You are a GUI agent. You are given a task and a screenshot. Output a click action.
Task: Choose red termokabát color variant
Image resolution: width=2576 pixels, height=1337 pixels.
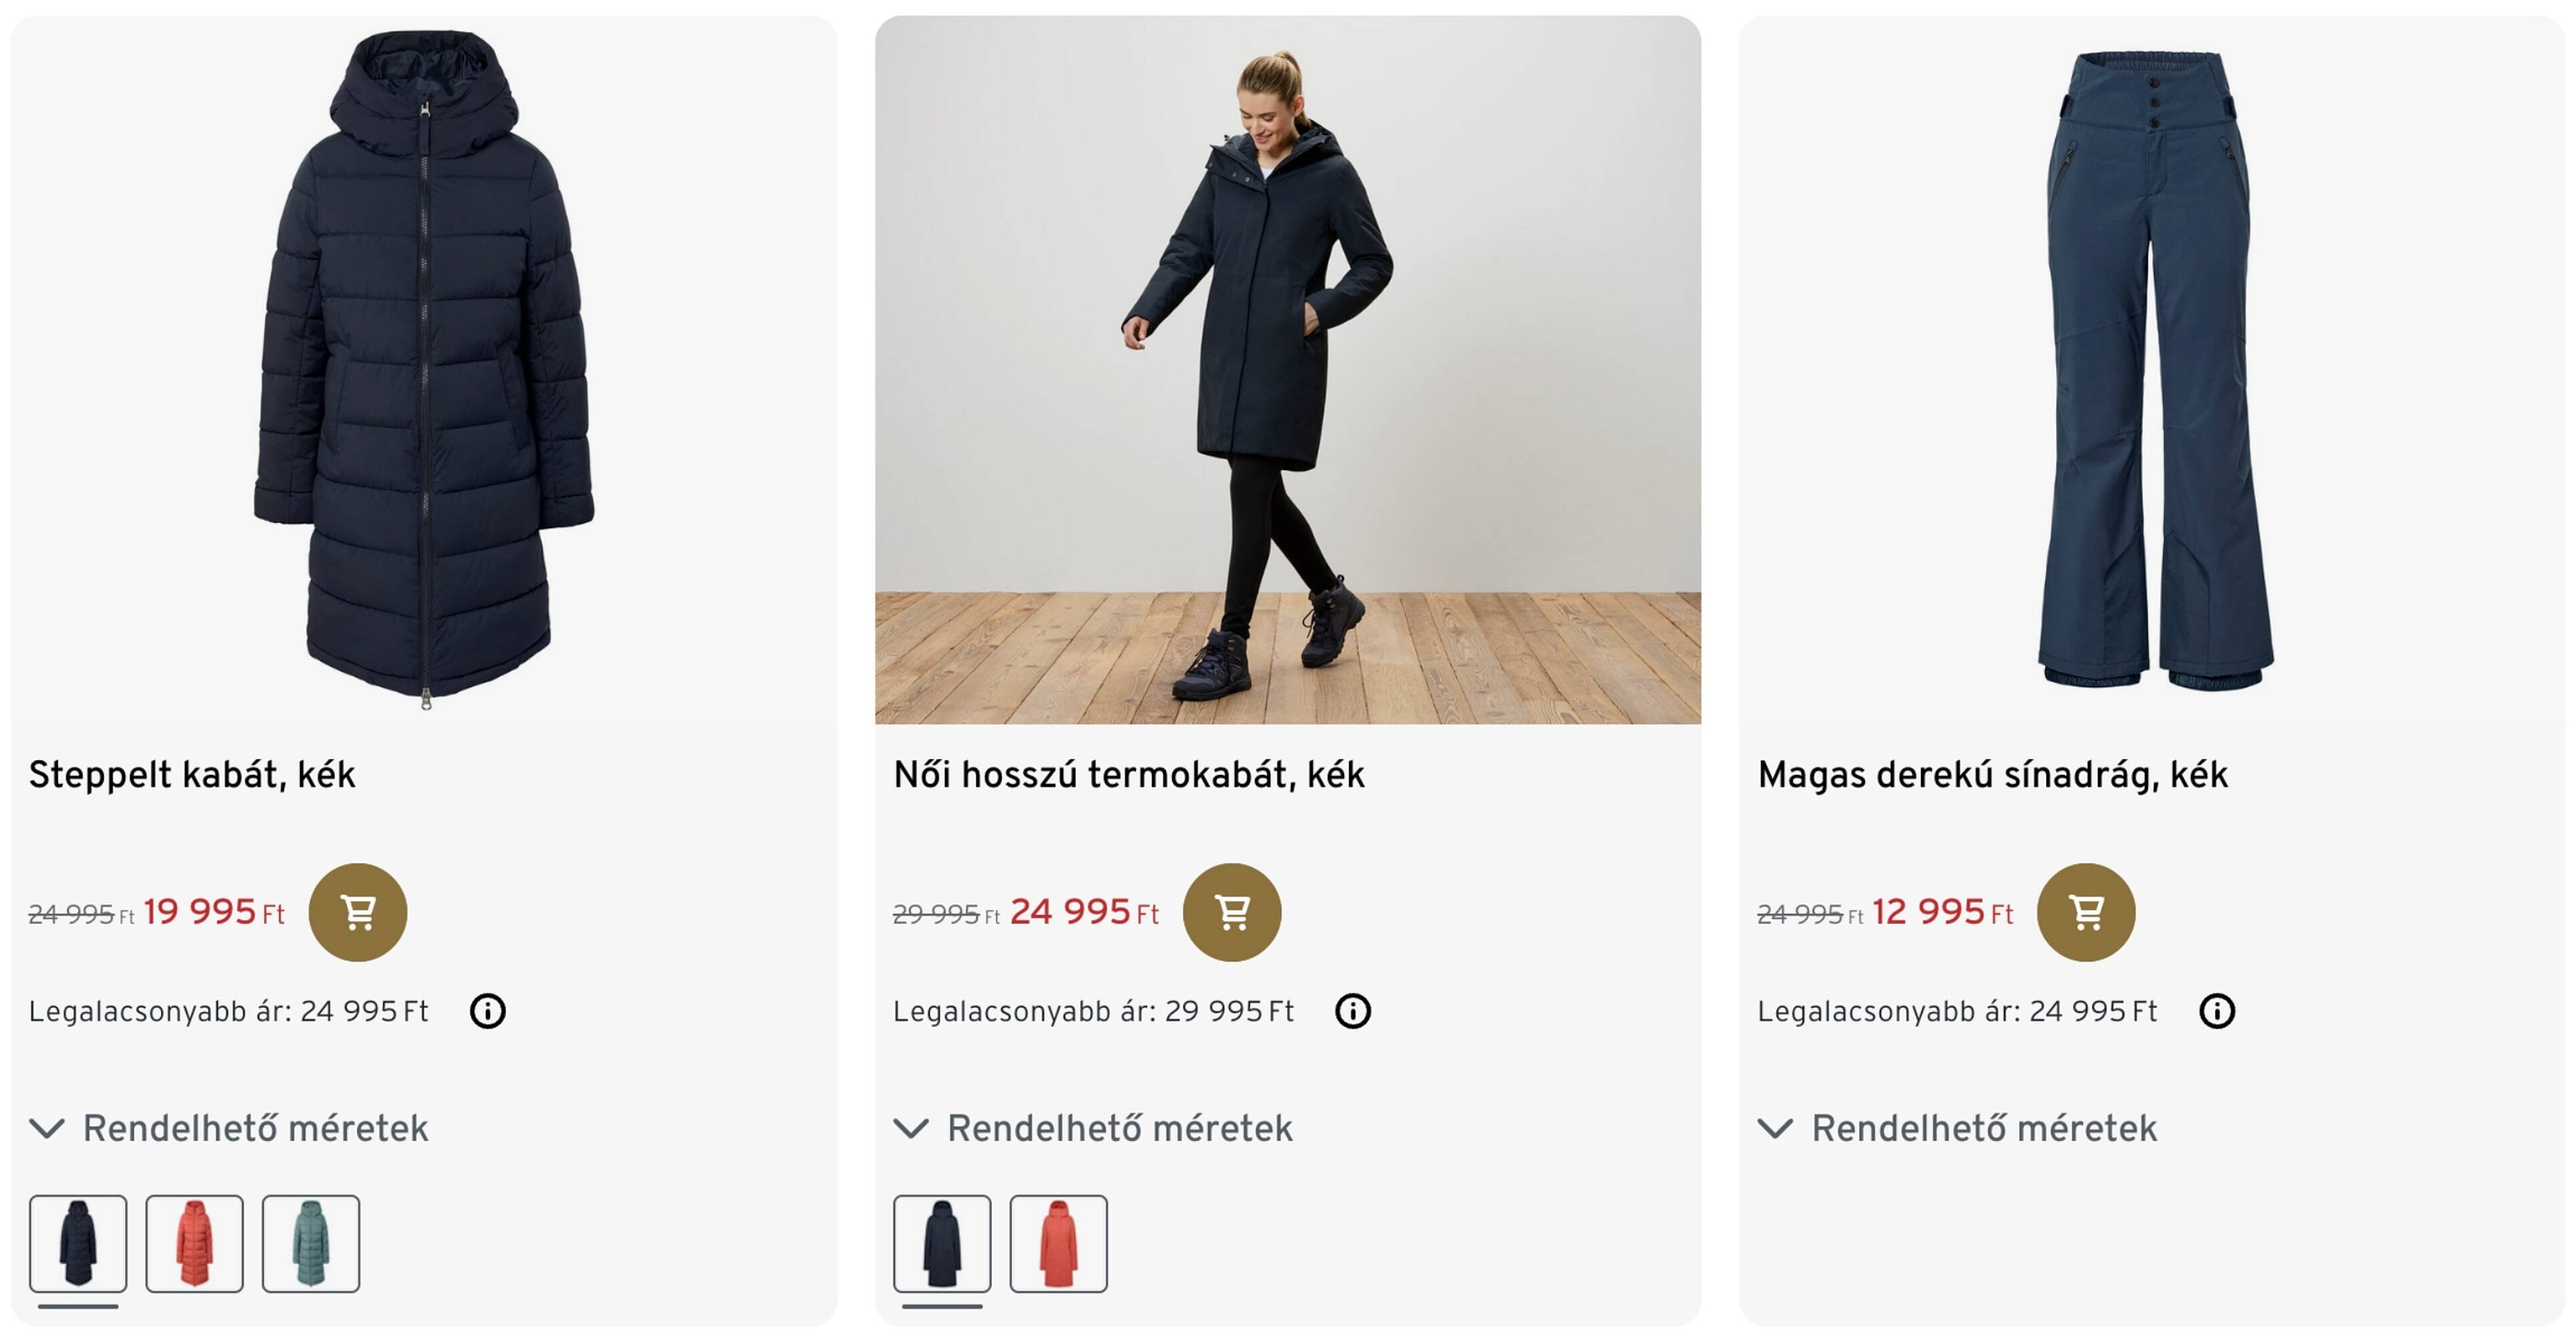(1058, 1243)
